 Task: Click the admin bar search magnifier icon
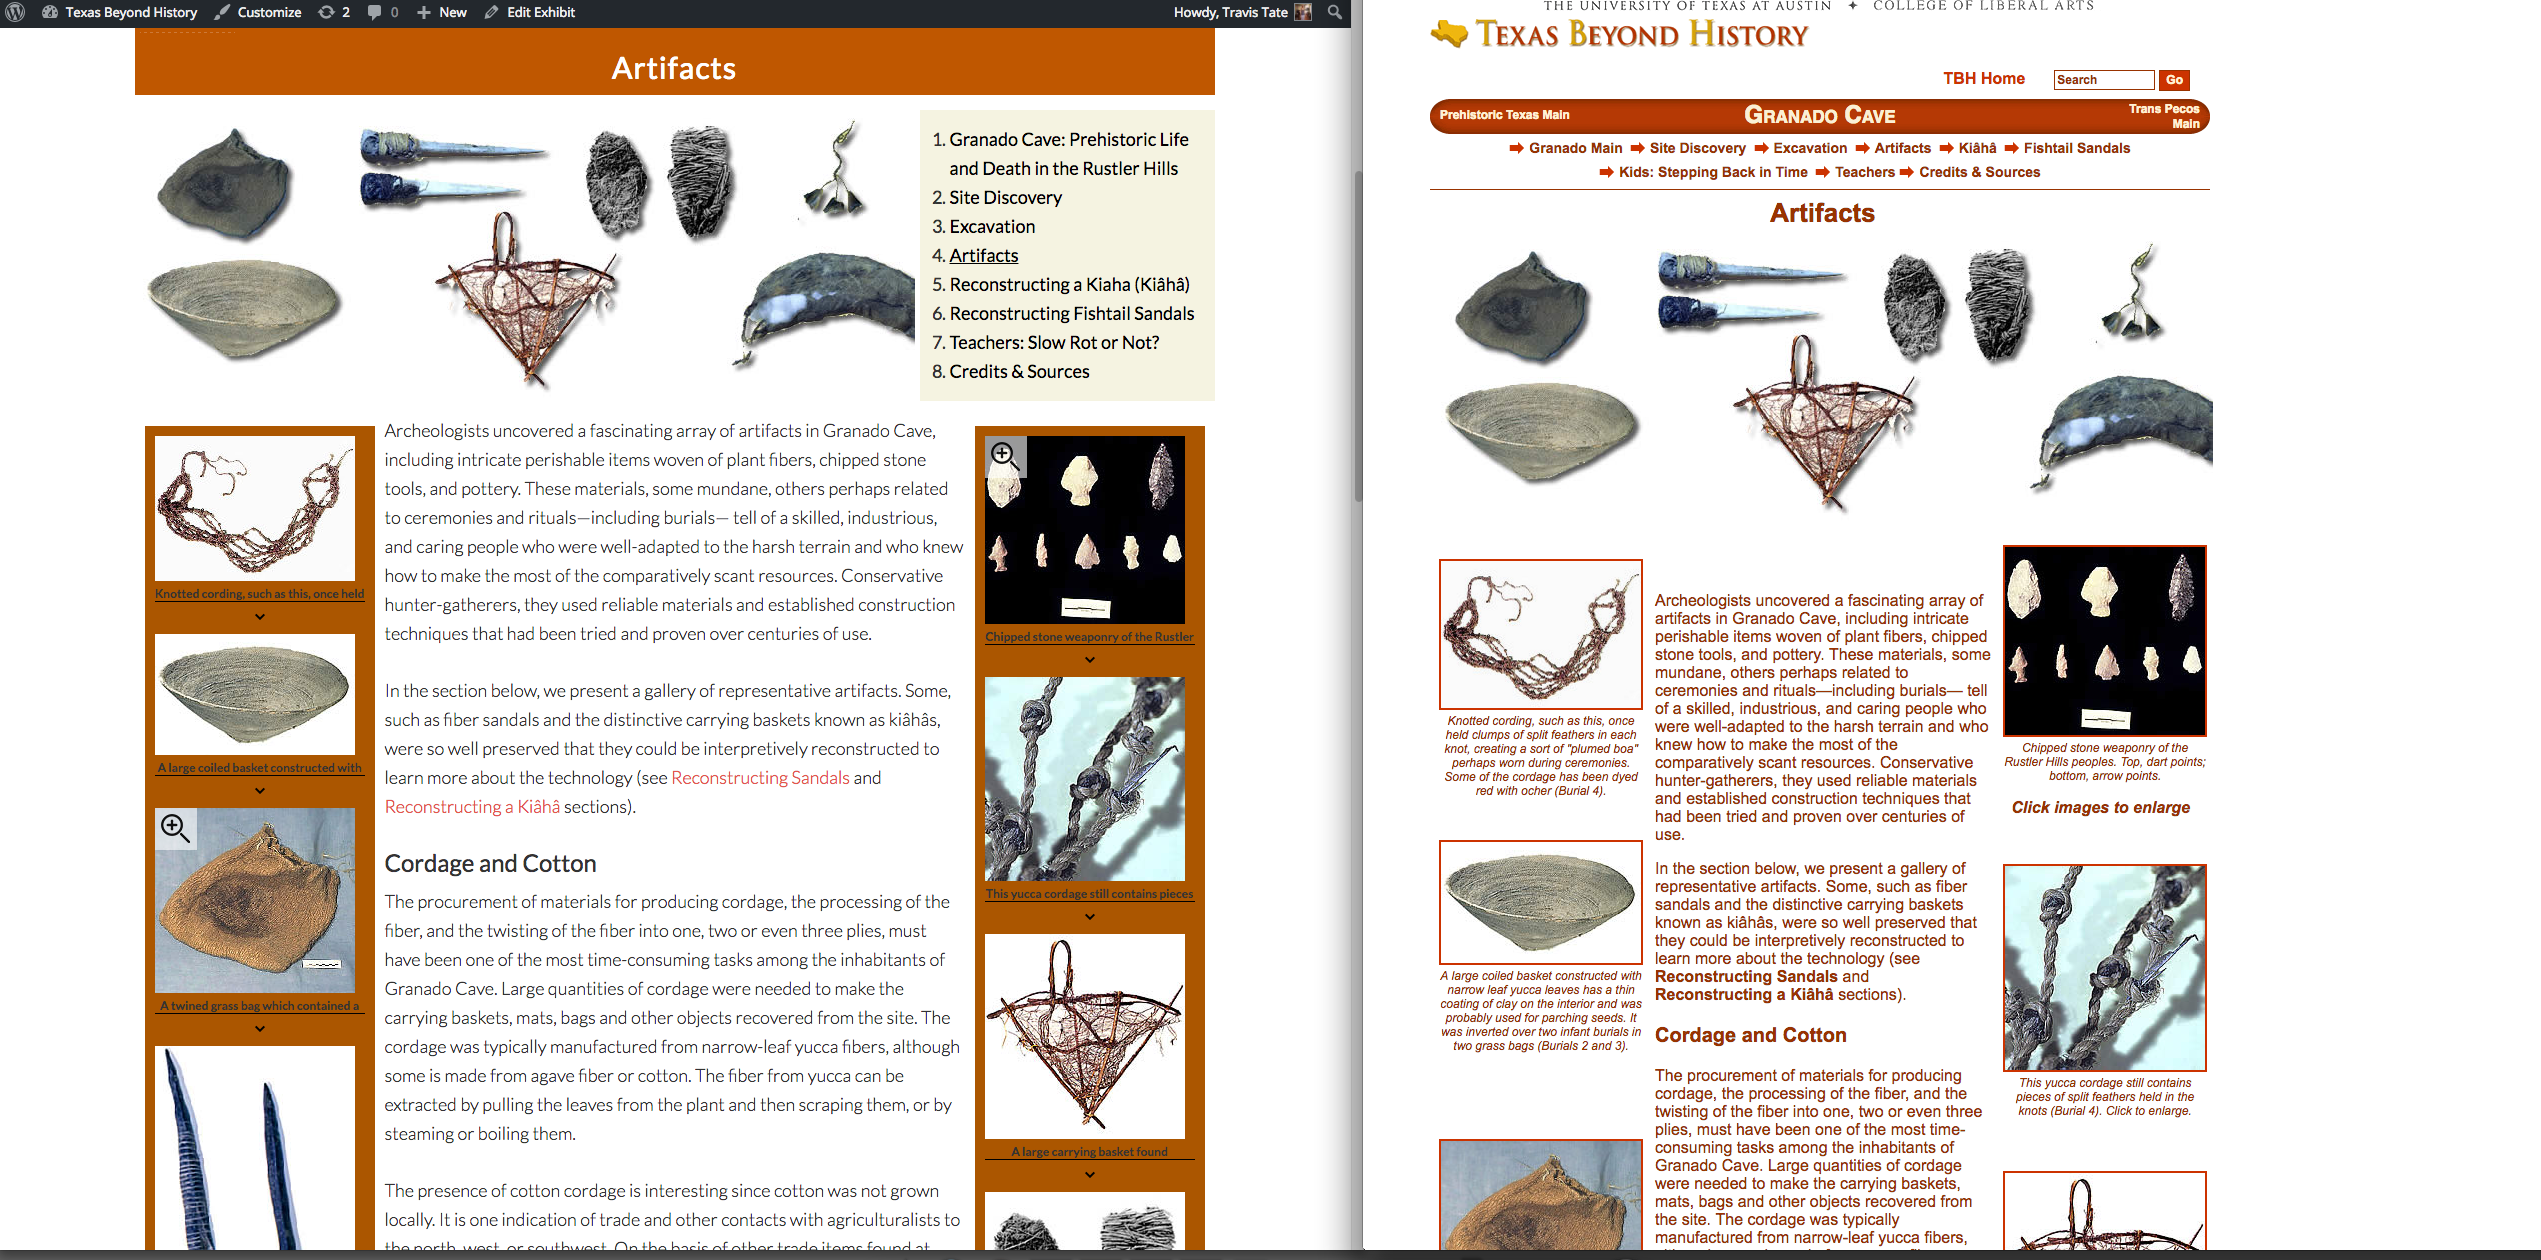click(x=1335, y=13)
